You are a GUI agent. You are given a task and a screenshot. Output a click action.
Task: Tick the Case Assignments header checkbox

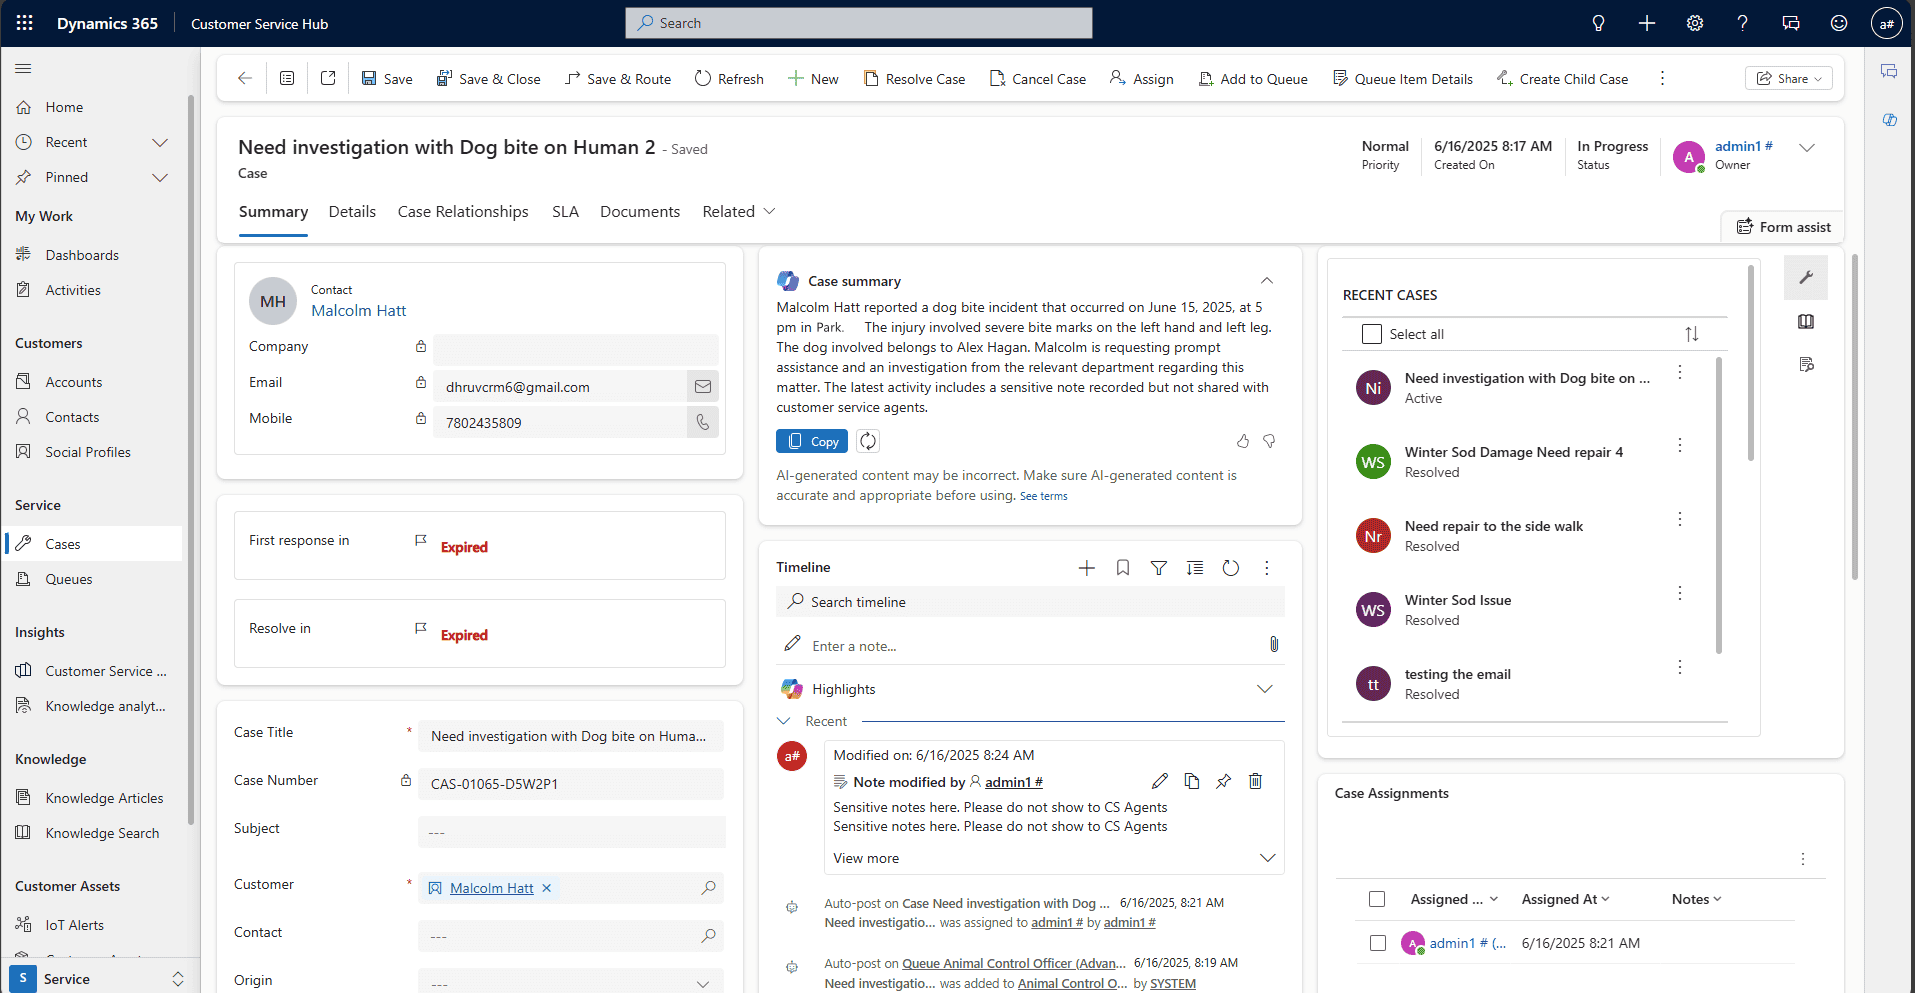[1377, 899]
